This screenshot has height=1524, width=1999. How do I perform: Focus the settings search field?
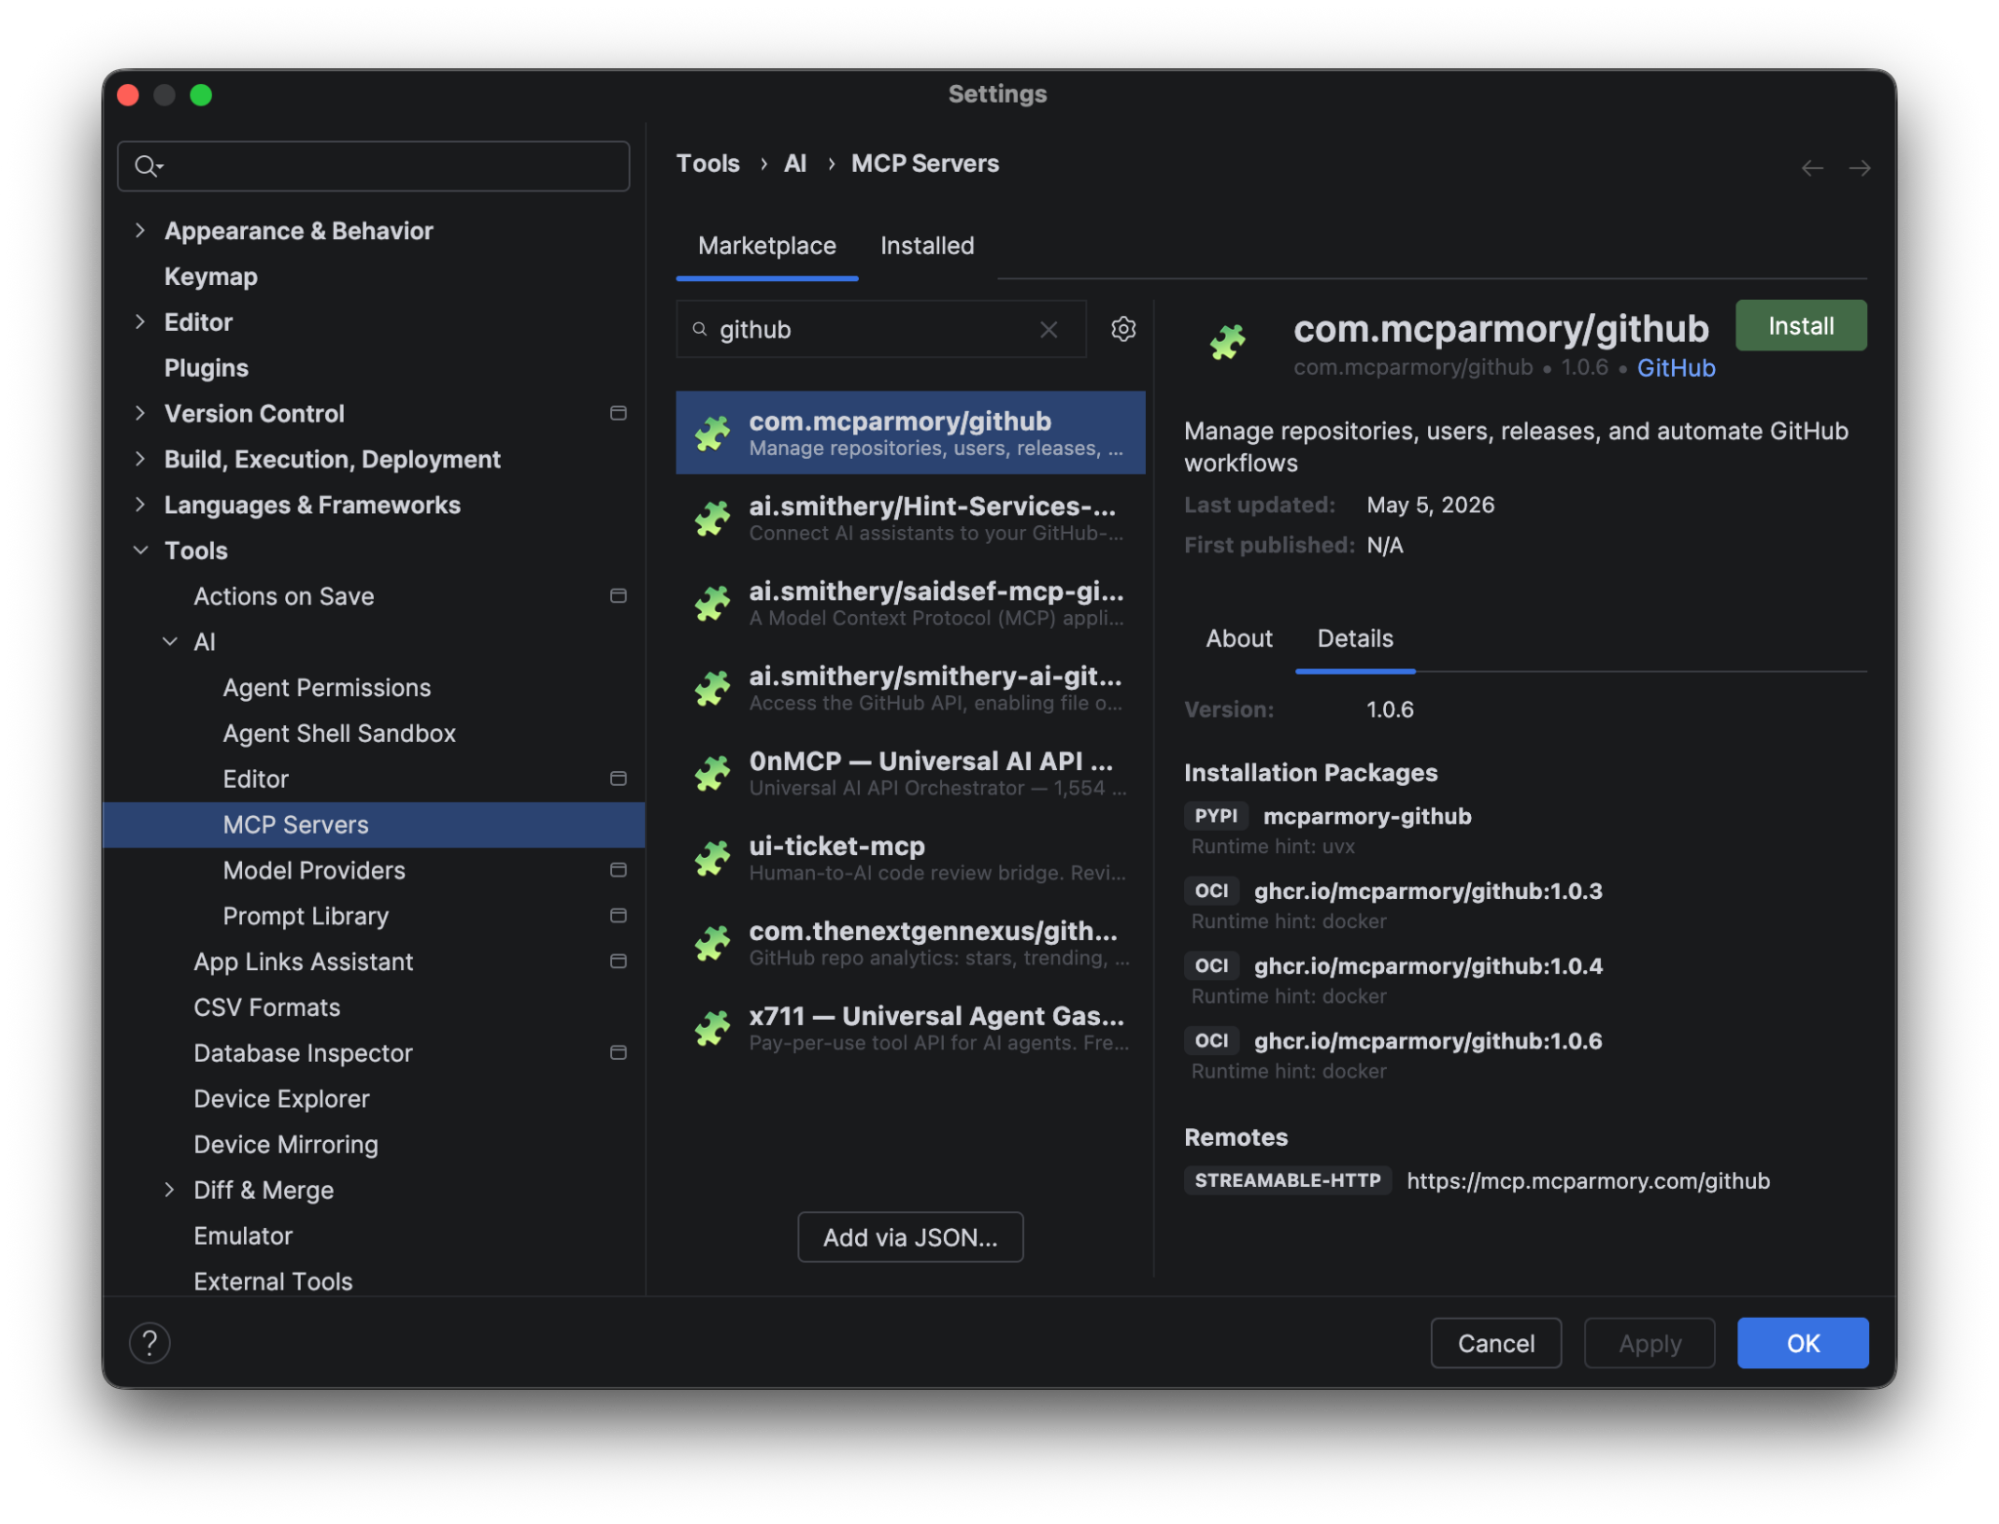[373, 166]
